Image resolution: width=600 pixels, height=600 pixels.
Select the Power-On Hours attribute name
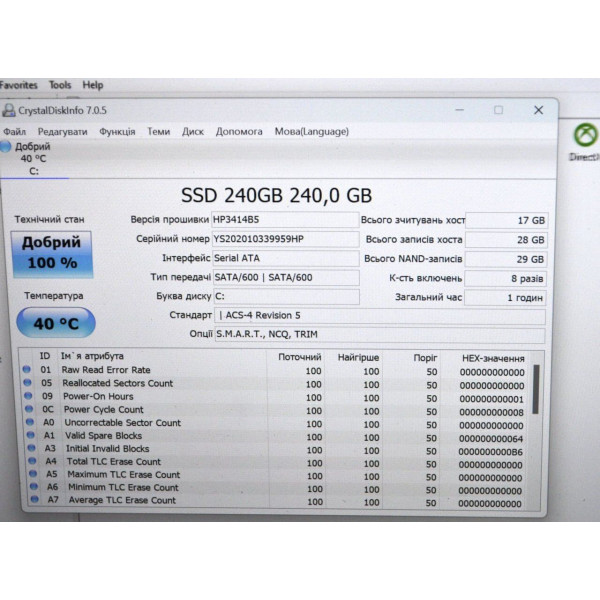point(98,396)
